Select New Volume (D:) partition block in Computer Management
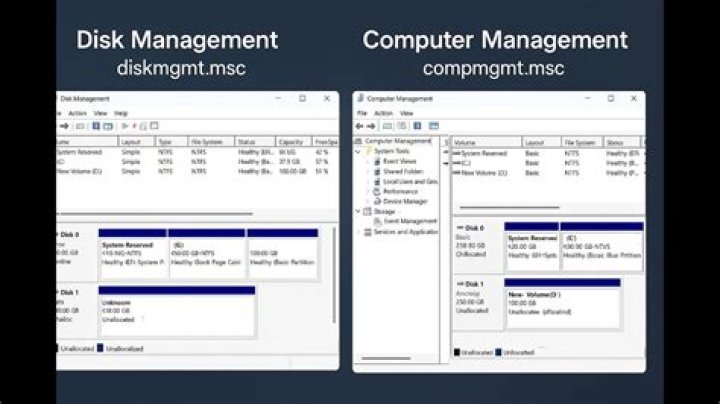This screenshot has height=404, width=720. pos(562,303)
